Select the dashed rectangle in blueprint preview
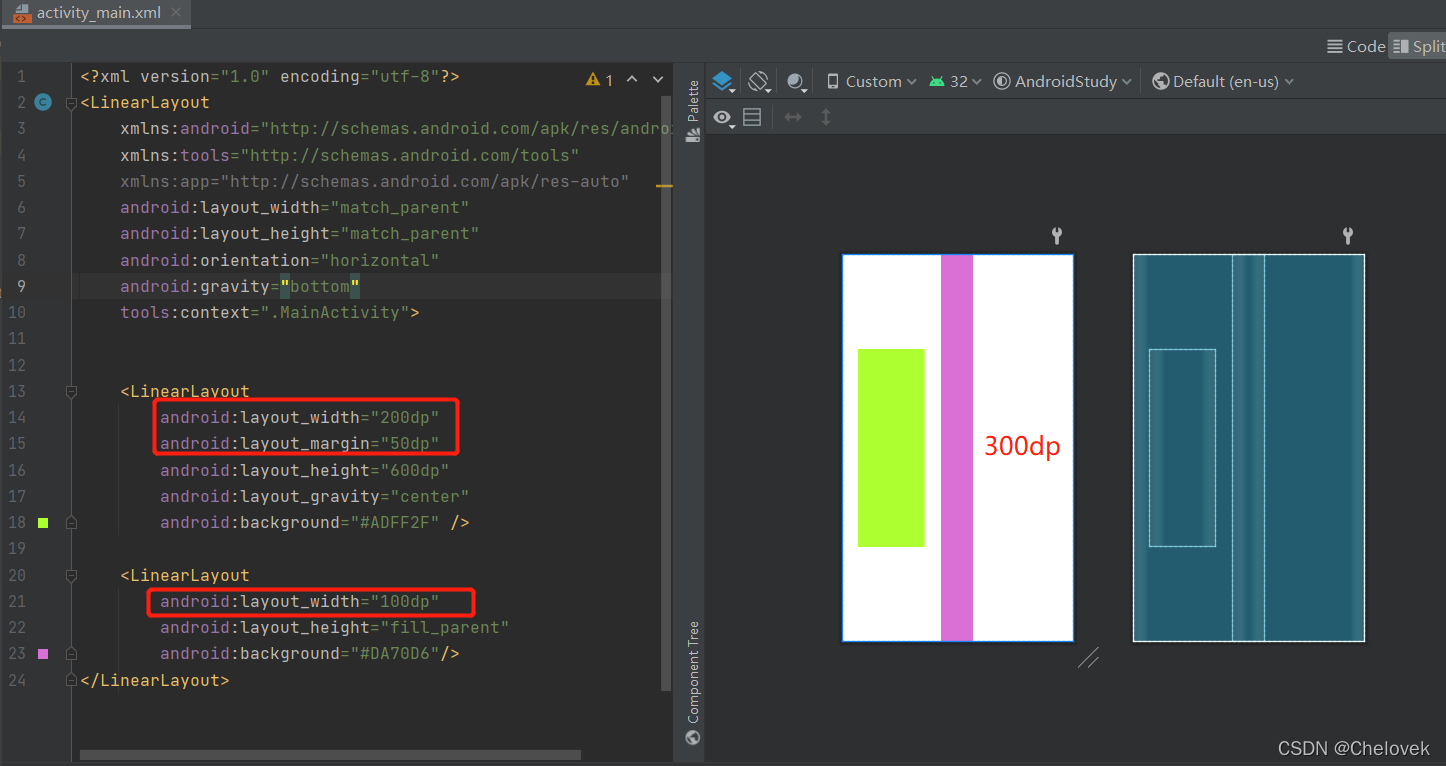 [x=1182, y=448]
